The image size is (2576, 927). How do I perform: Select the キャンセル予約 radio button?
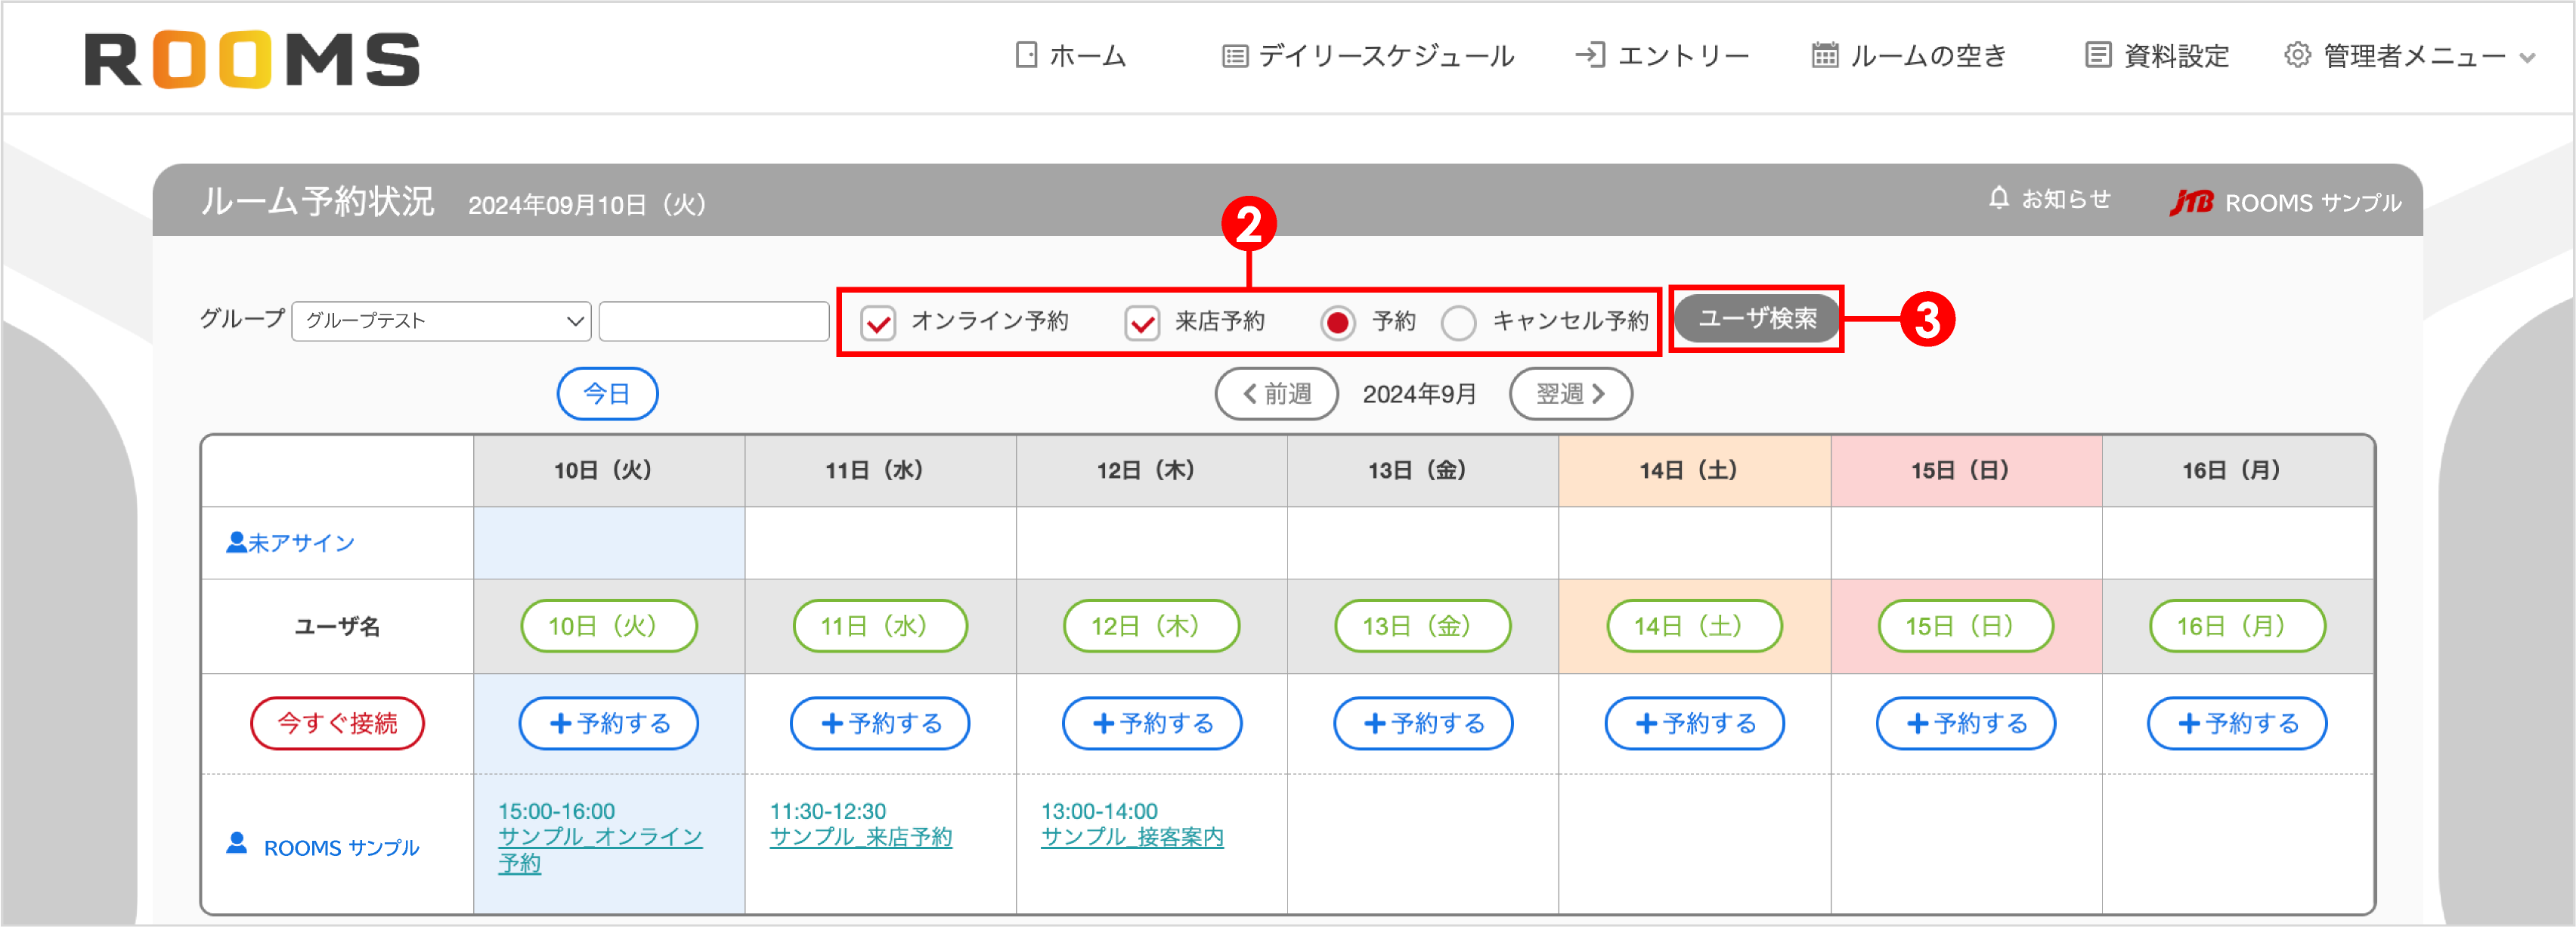[x=1459, y=323]
